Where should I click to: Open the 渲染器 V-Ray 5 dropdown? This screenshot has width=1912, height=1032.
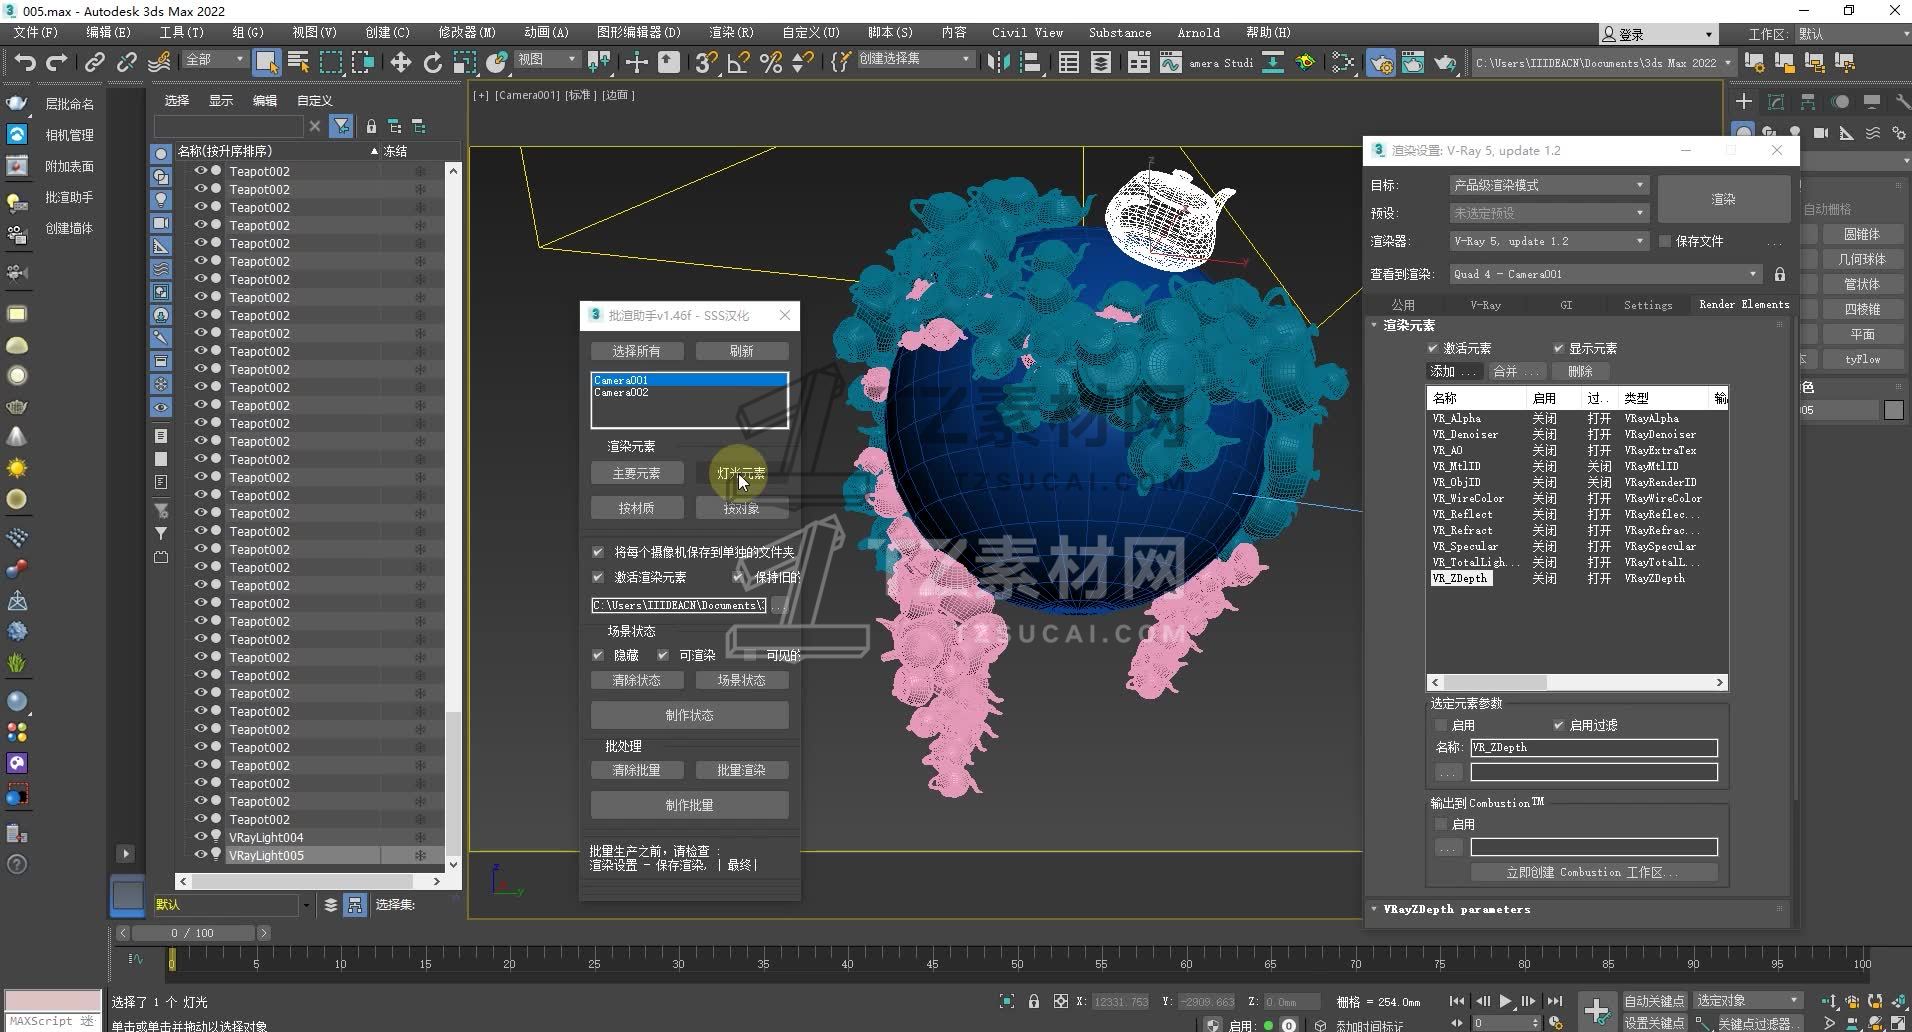click(x=1547, y=241)
